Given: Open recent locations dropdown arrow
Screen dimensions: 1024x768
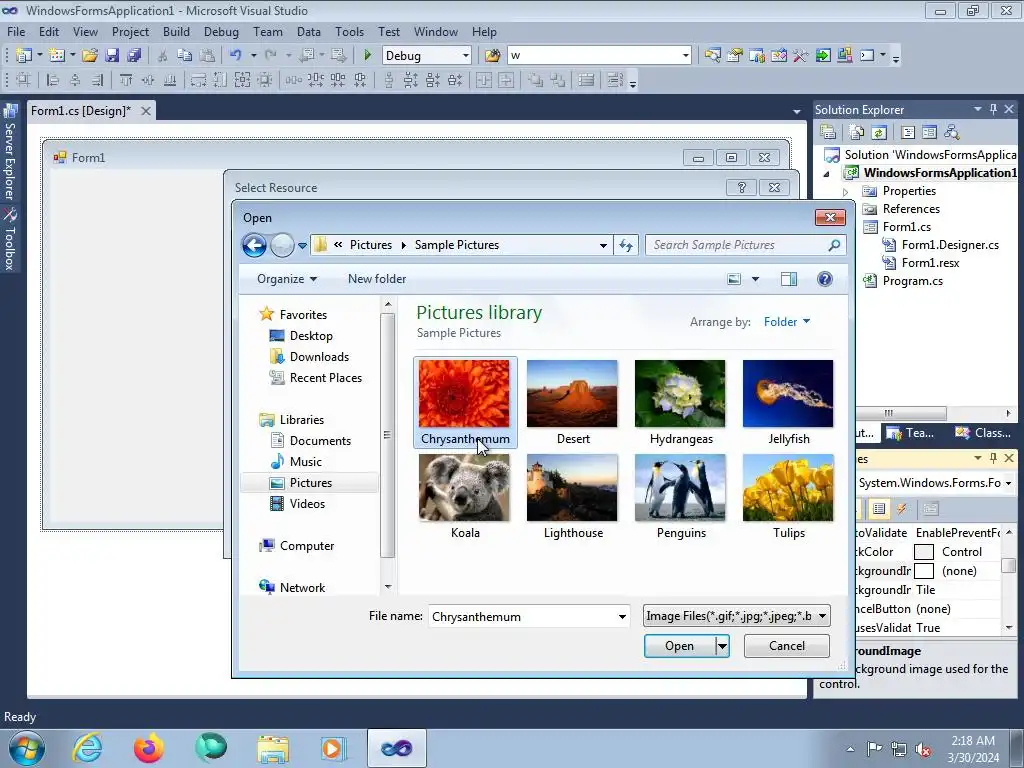Looking at the screenshot, I should tap(302, 246).
